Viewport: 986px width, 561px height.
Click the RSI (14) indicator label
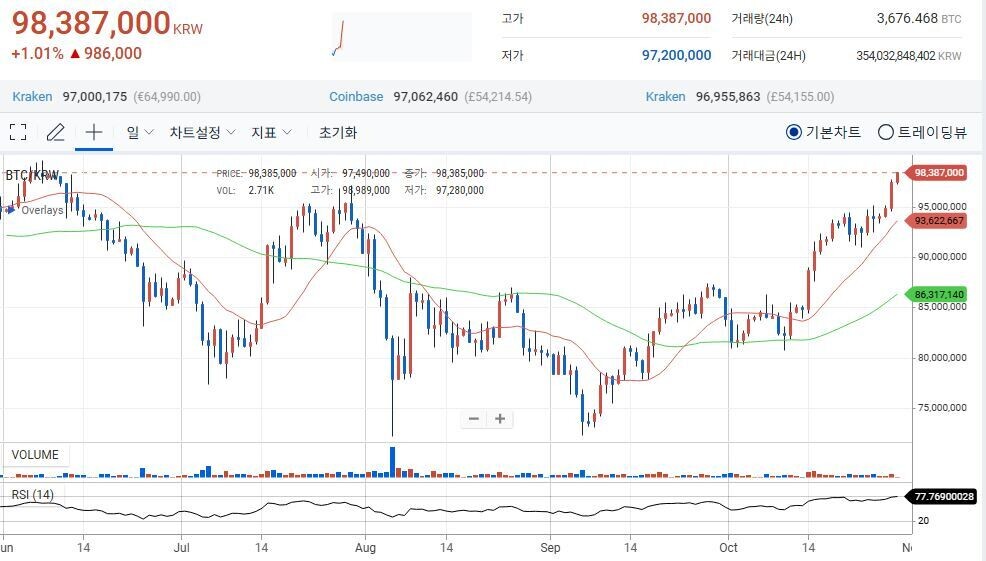click(33, 495)
